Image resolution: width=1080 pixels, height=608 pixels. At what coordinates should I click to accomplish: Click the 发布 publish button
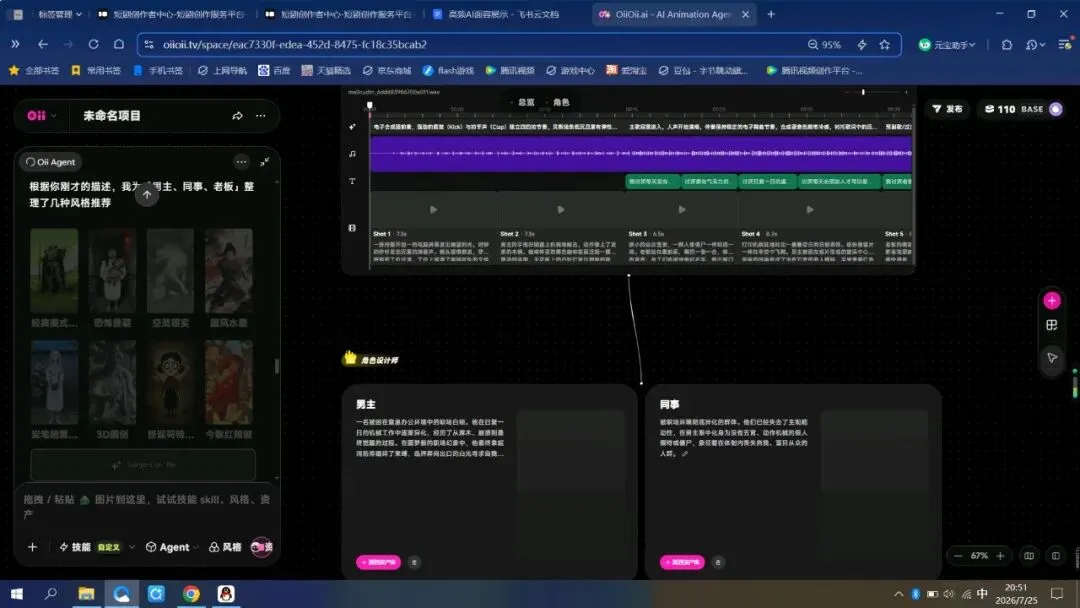pyautogui.click(x=948, y=109)
